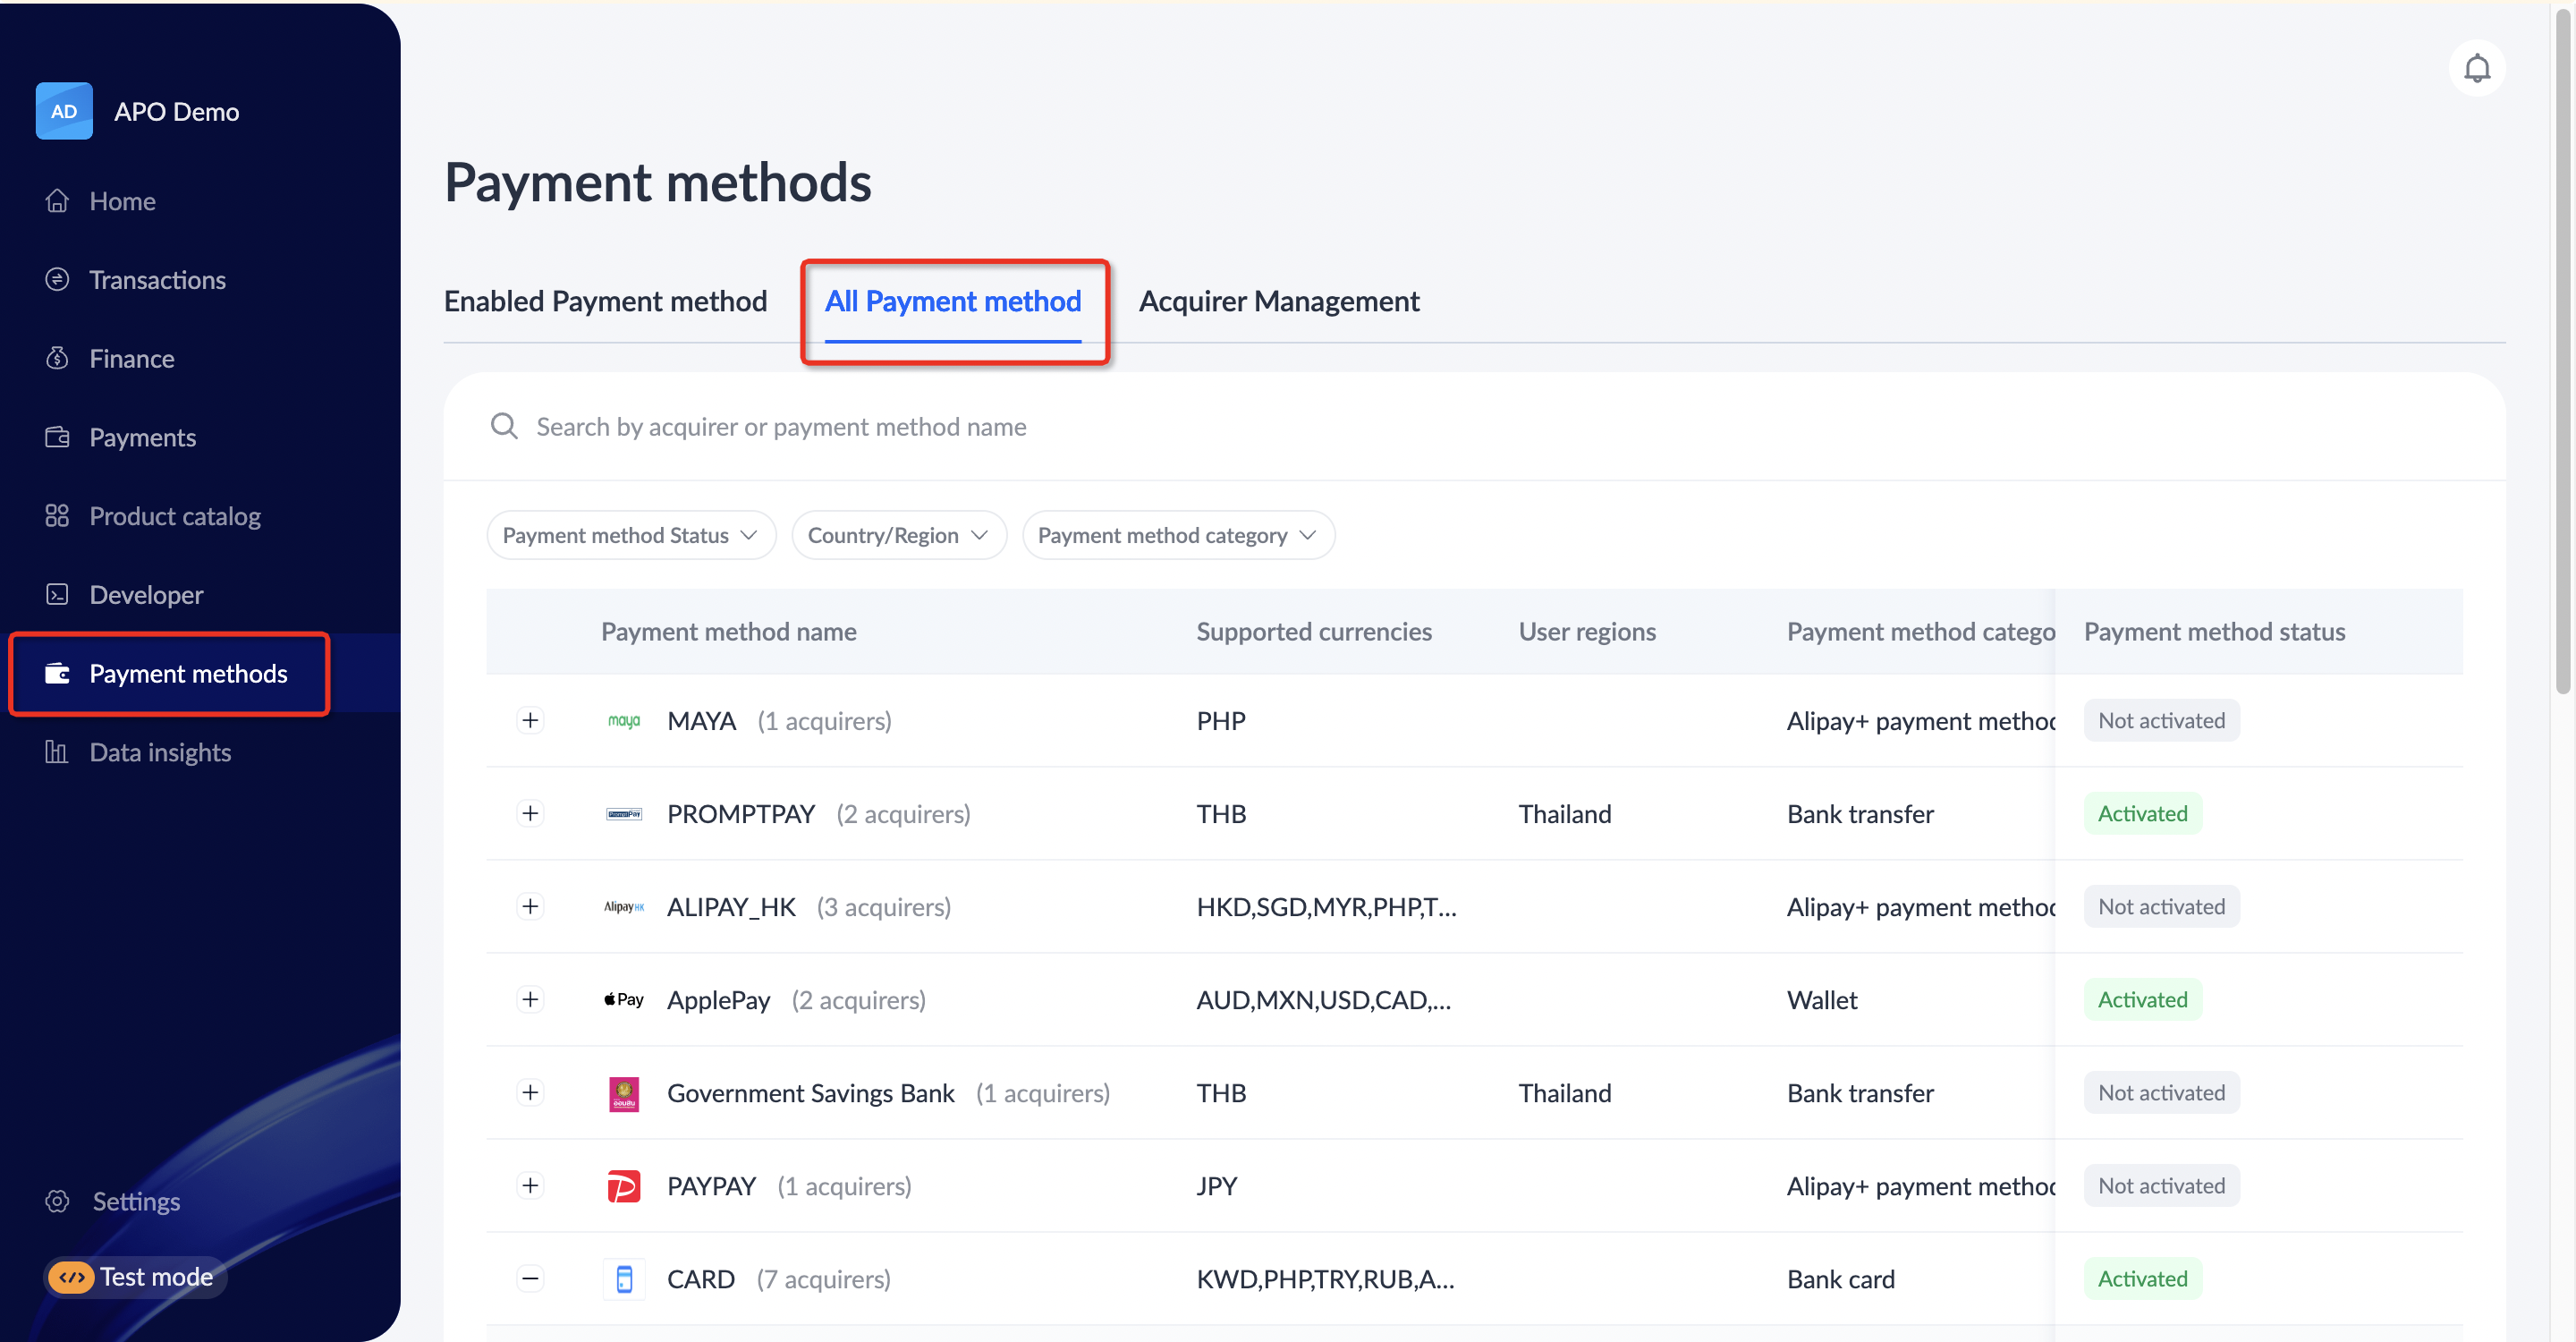Open Payment method category filter
2576x1342 pixels.
coord(1176,535)
